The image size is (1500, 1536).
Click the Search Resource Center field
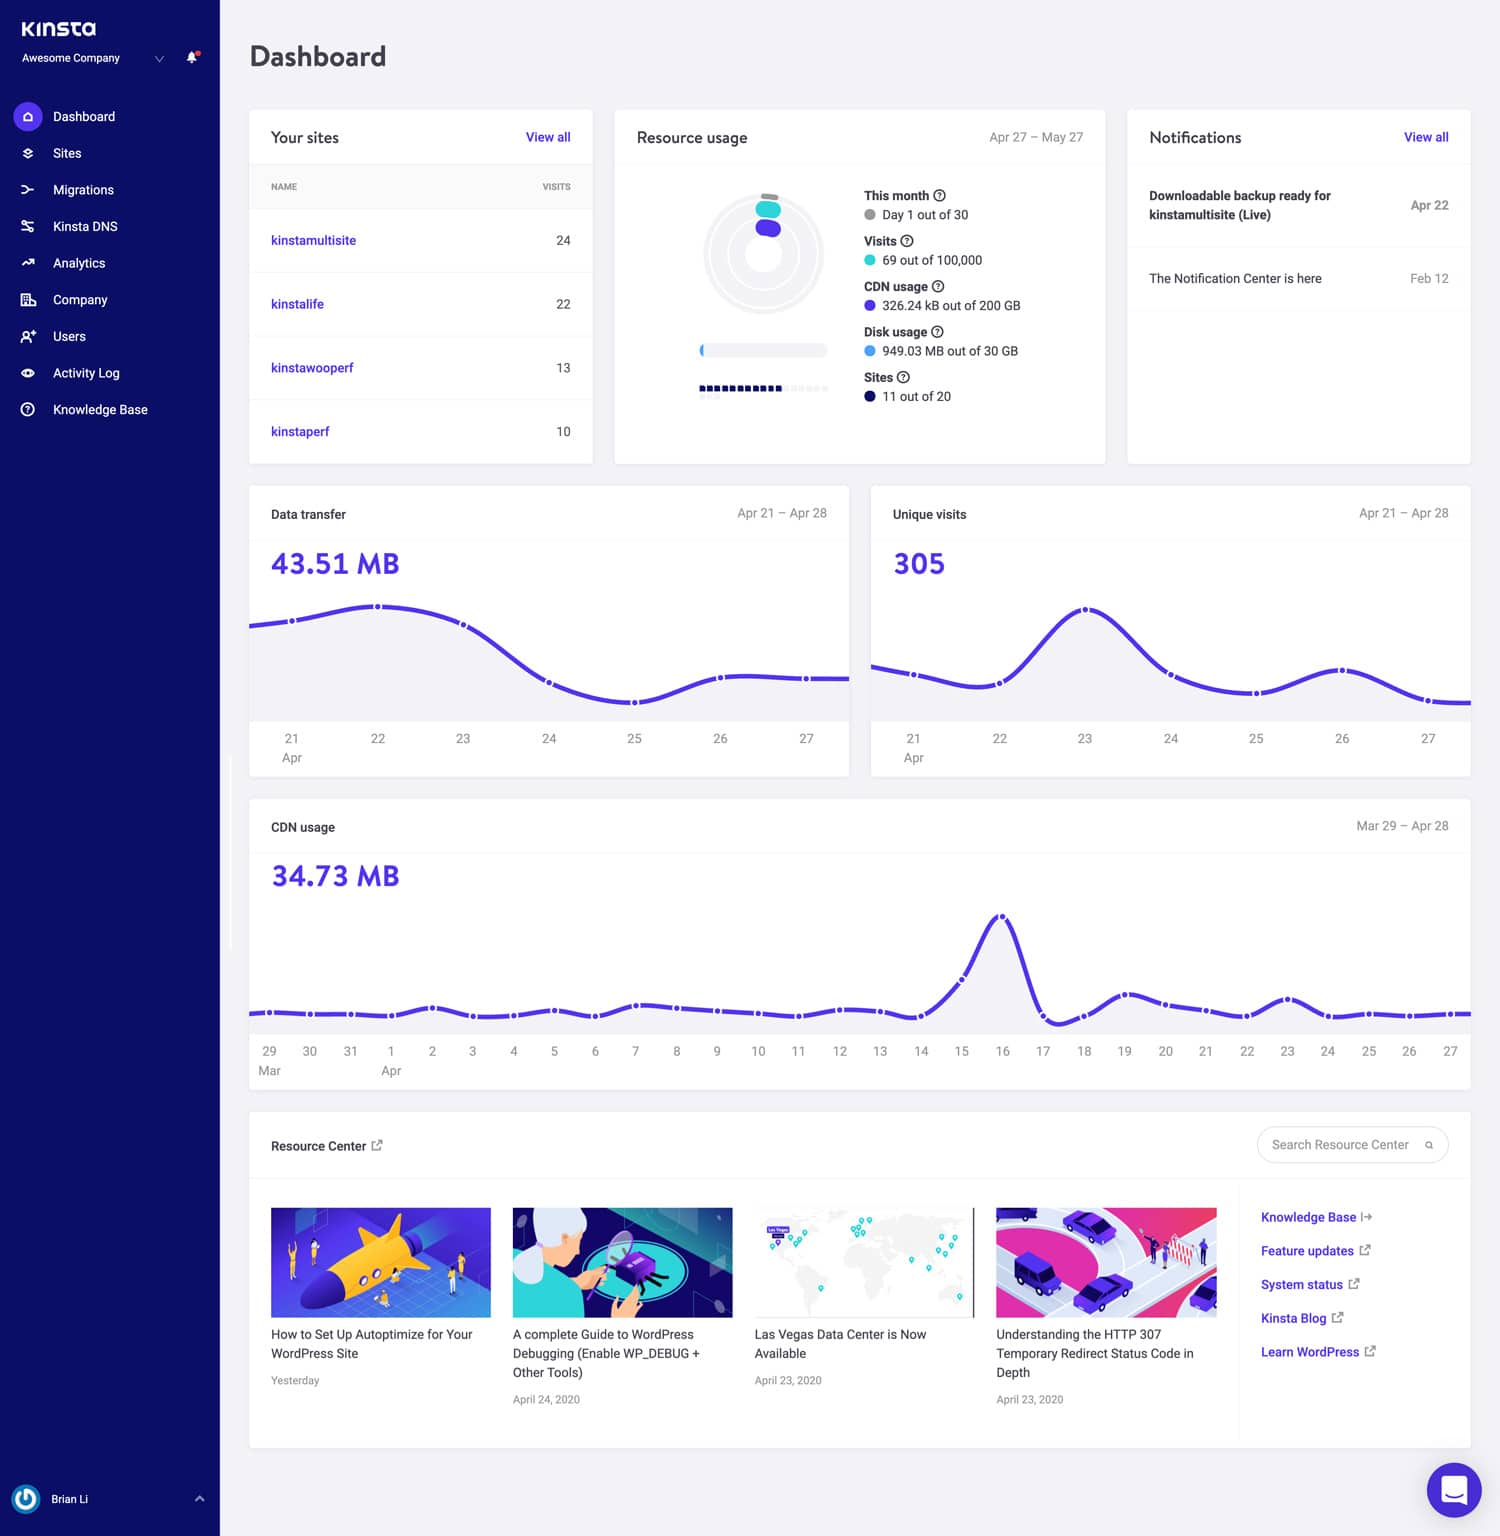[1339, 1145]
